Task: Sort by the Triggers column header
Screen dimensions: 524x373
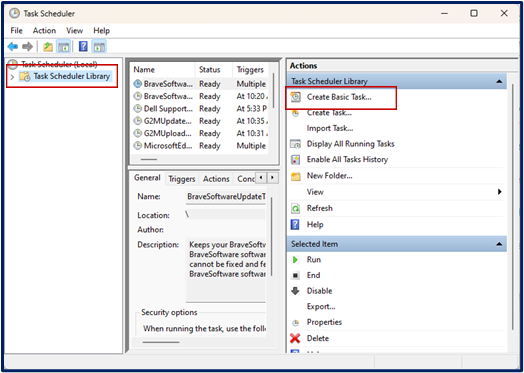Action: [x=251, y=70]
